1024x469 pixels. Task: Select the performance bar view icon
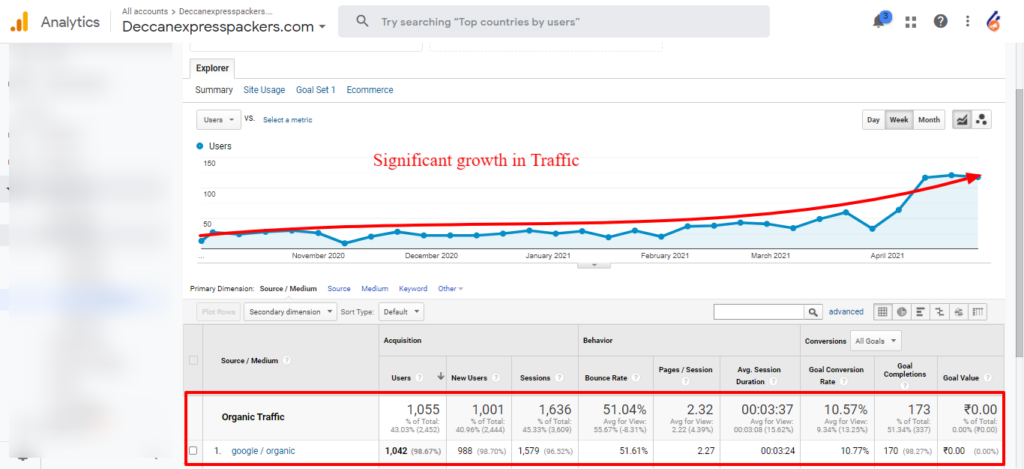click(x=920, y=312)
